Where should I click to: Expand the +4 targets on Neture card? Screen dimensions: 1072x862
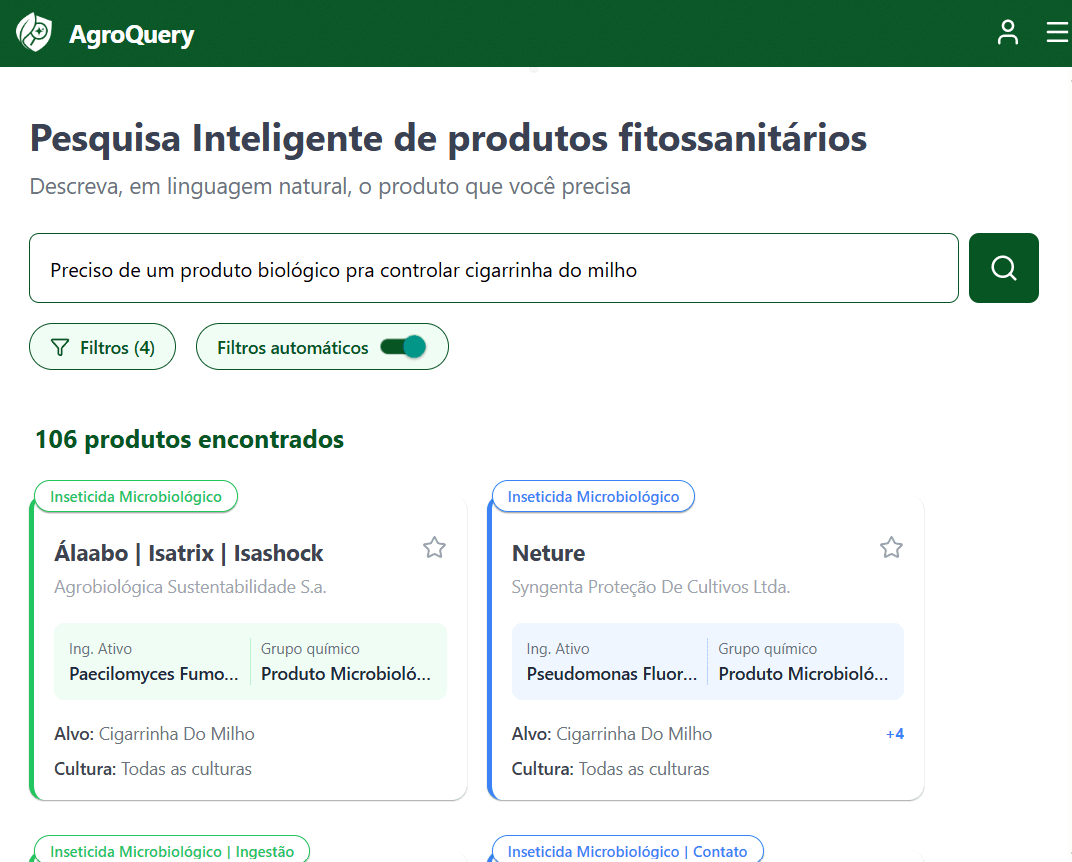tap(893, 733)
